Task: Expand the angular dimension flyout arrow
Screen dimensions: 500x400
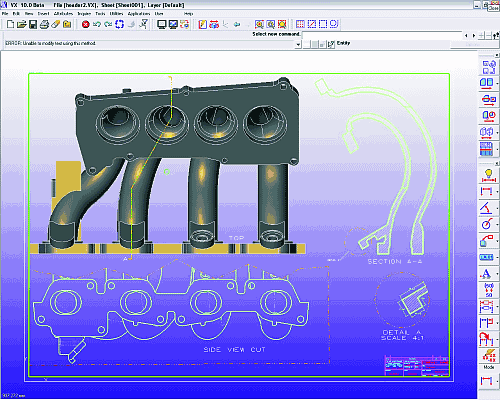Action: click(497, 208)
